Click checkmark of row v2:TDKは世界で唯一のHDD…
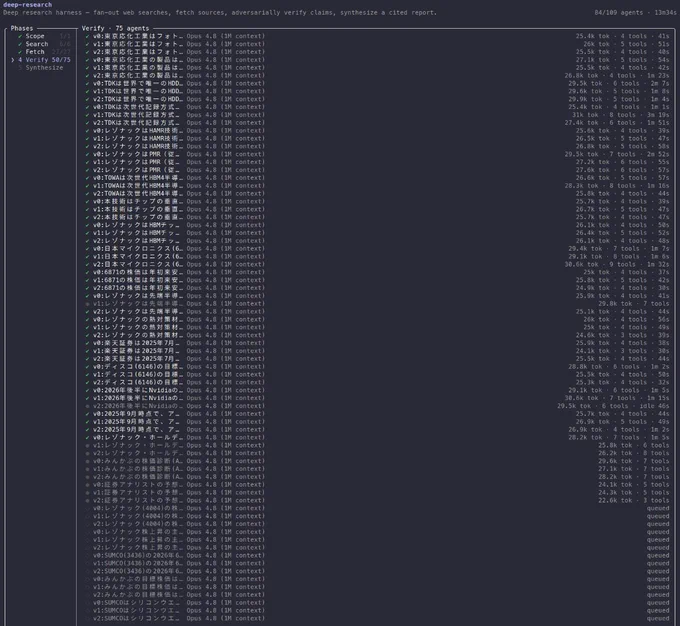The width and height of the screenshot is (680, 626). click(88, 99)
